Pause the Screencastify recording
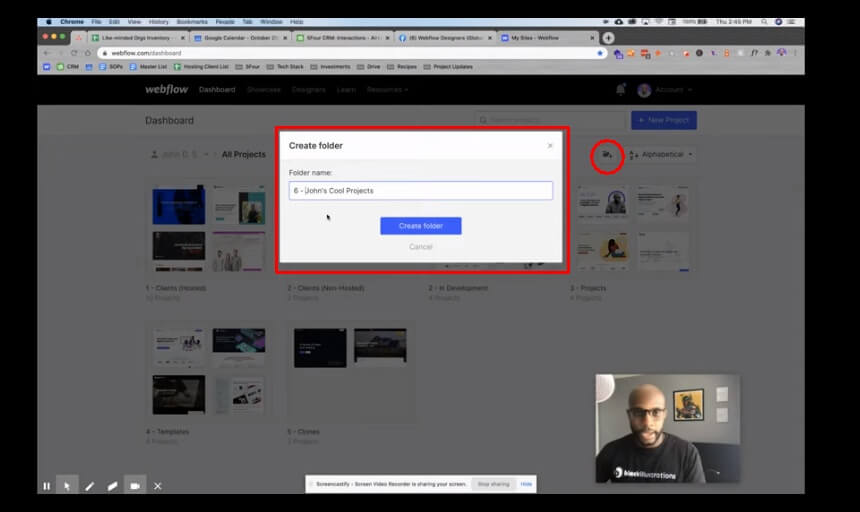Image resolution: width=860 pixels, height=512 pixels. (47, 486)
